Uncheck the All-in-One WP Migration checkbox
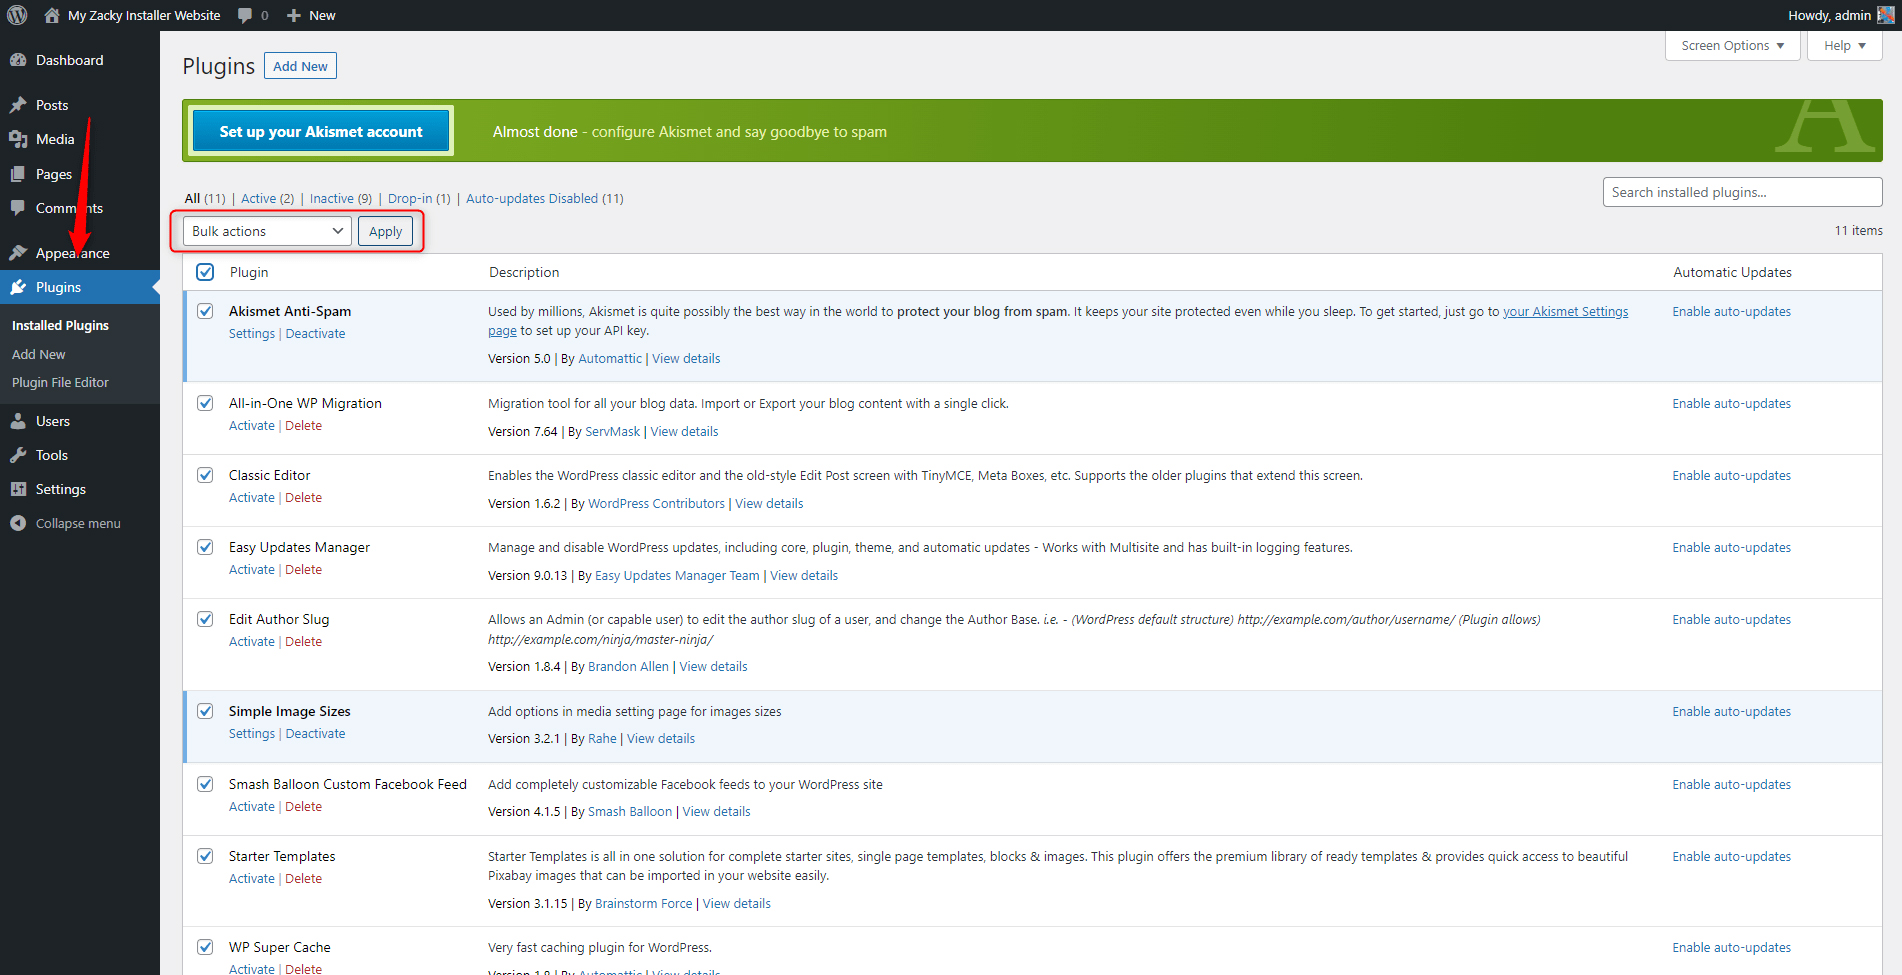The height and width of the screenshot is (975, 1902). (205, 403)
